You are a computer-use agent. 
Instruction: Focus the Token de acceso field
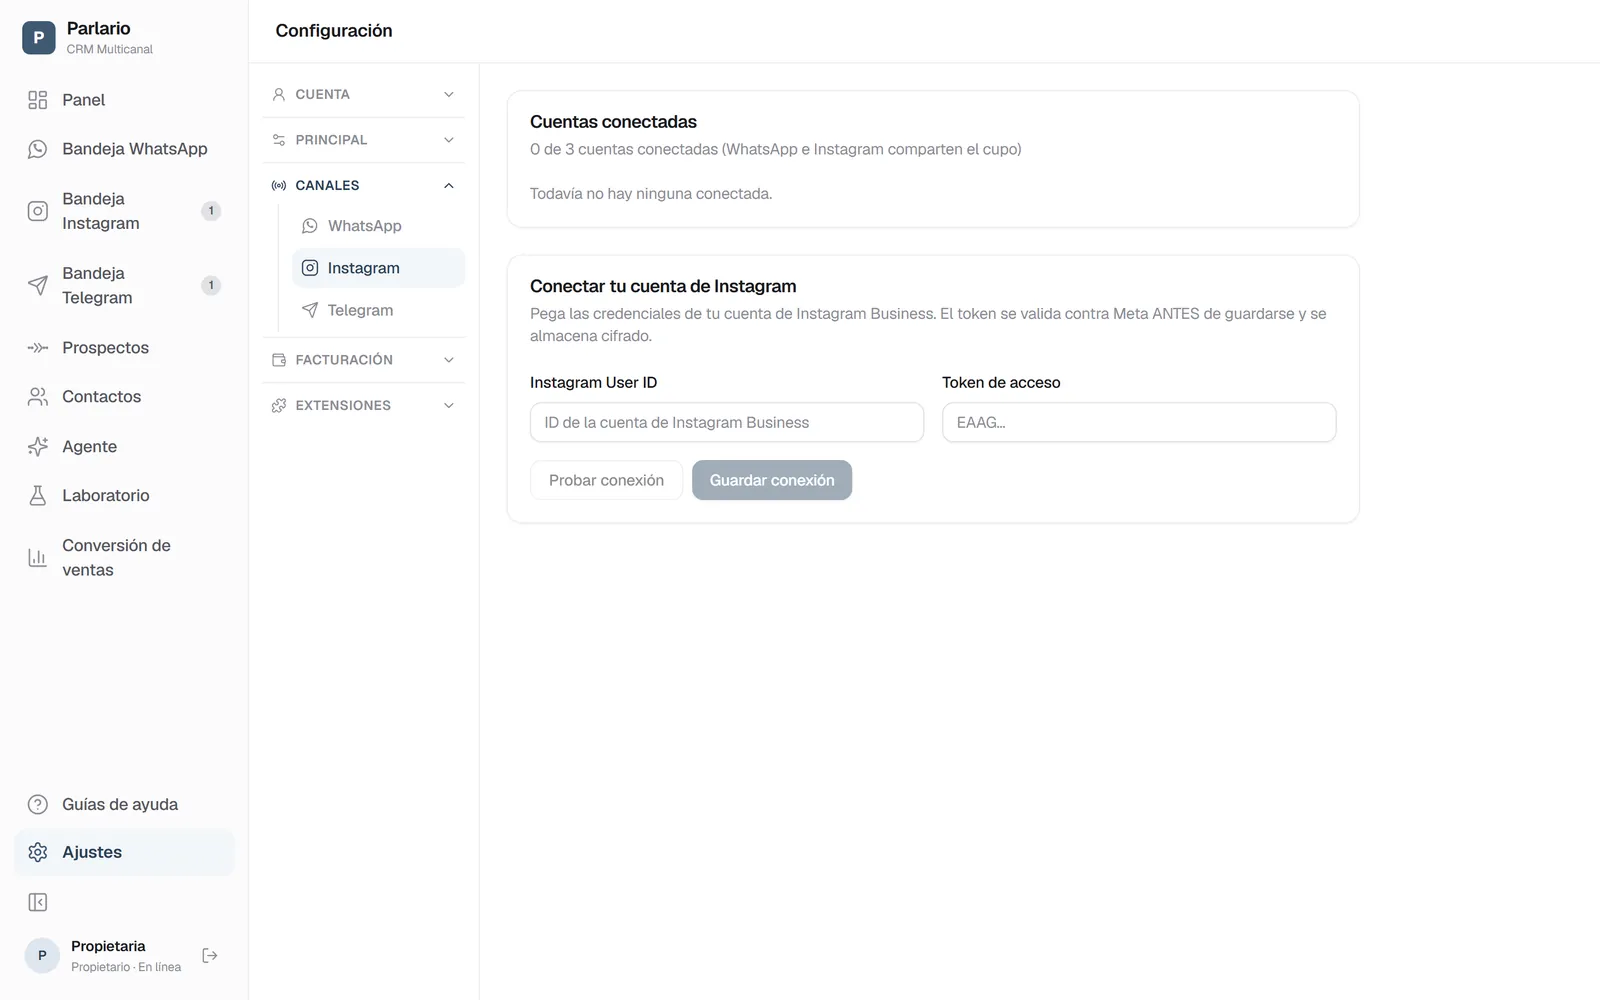pos(1139,422)
